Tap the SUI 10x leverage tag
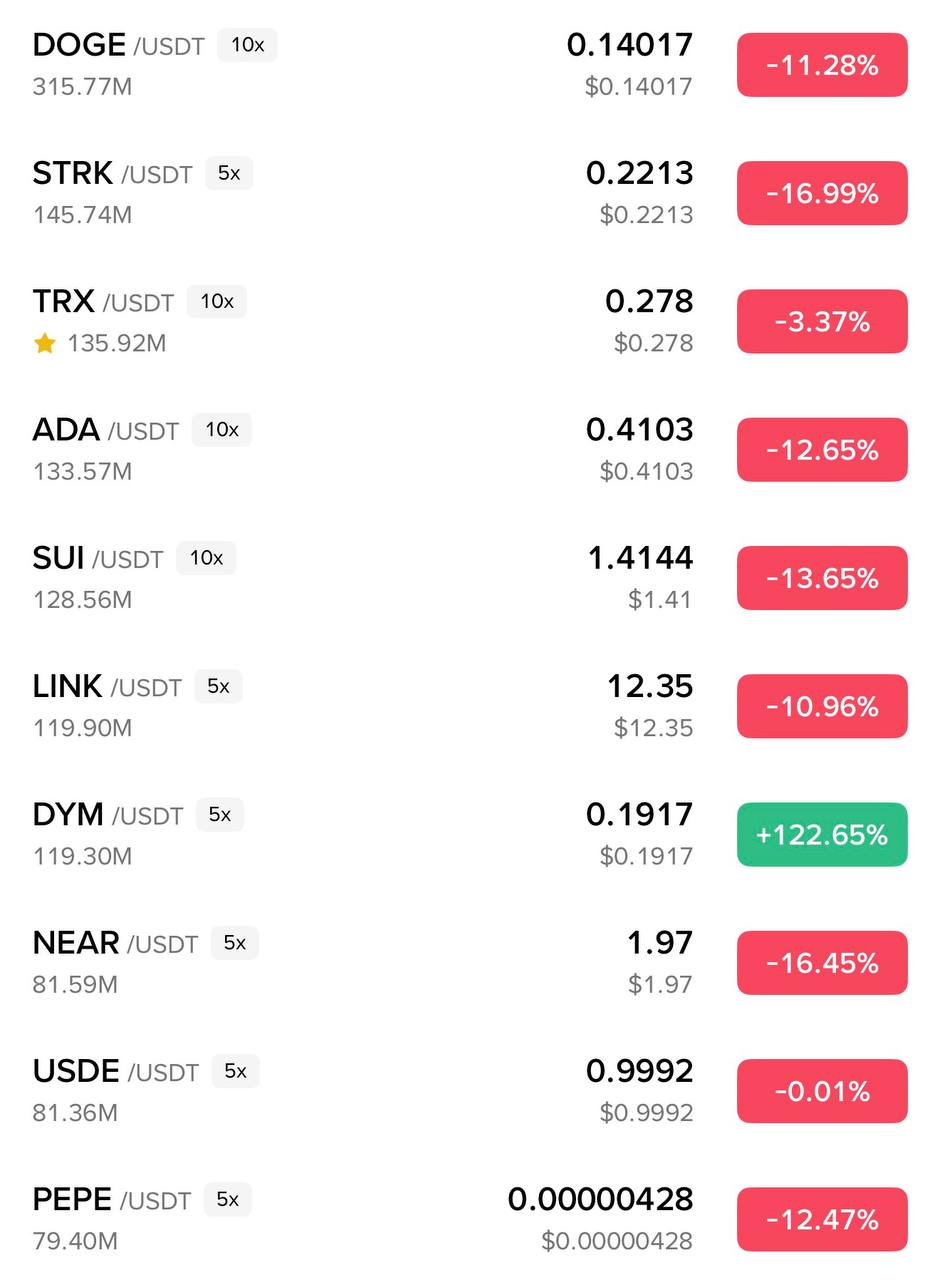 (206, 558)
